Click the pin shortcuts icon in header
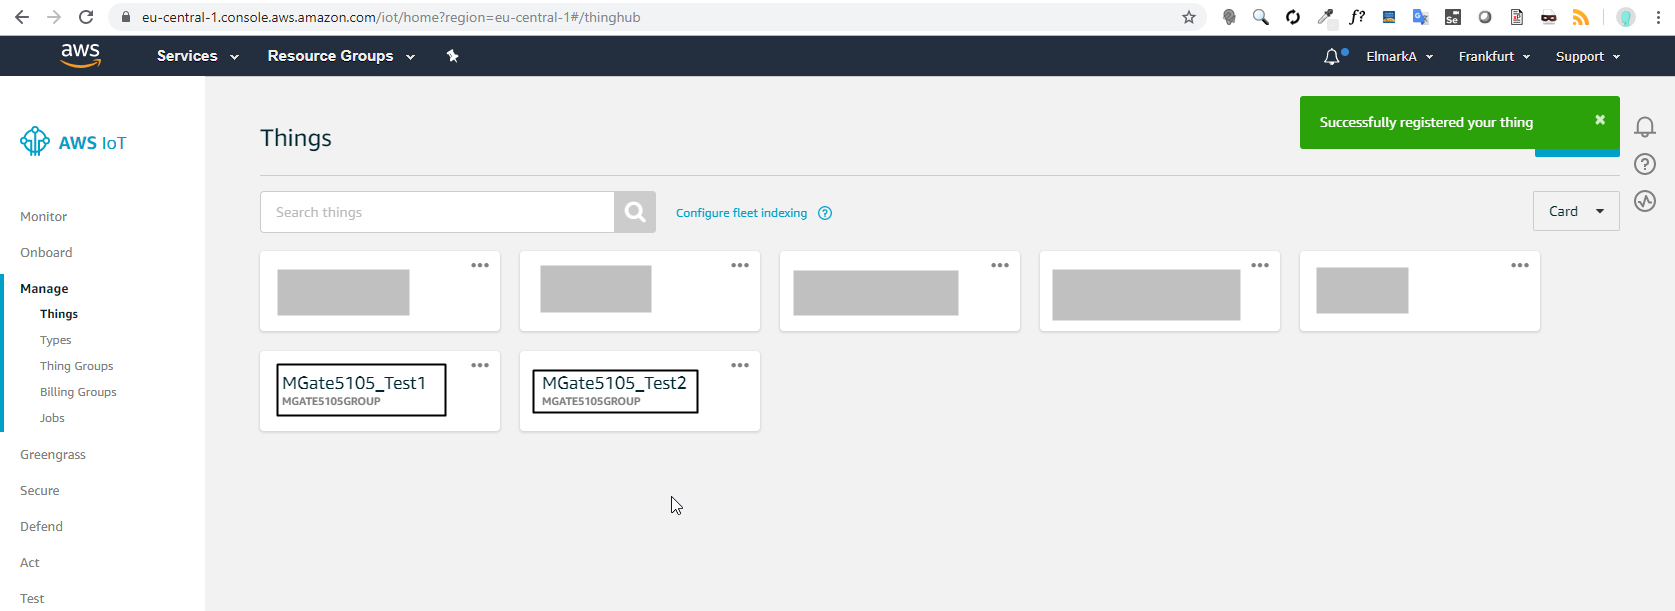Viewport: 1675px width, 611px height. [x=452, y=56]
